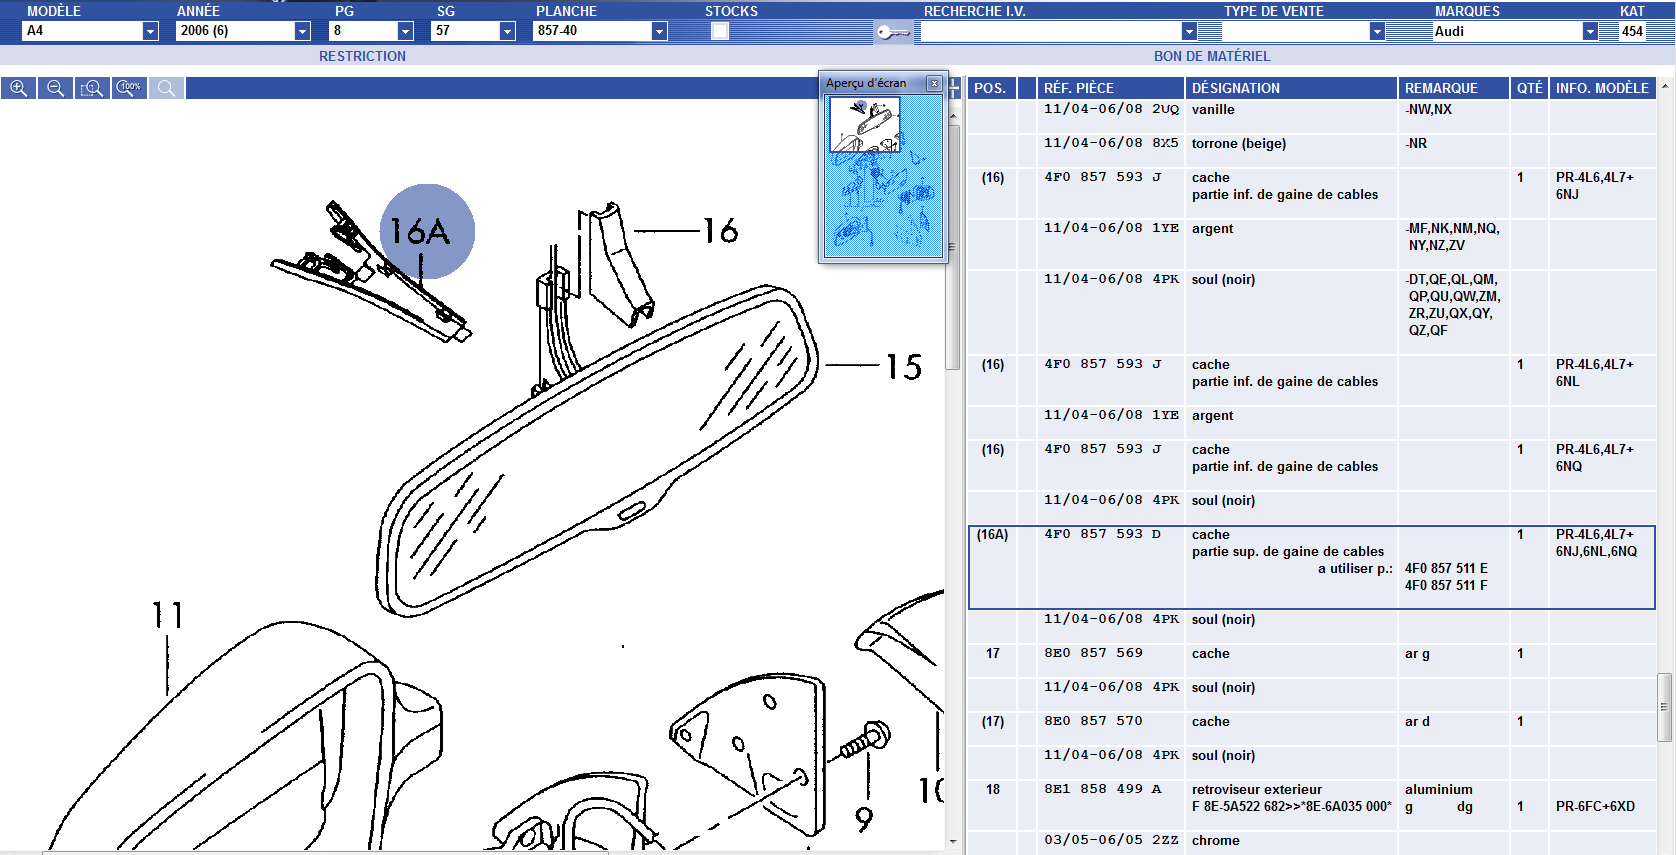
Task: Click the Désignation column header
Action: click(1290, 88)
